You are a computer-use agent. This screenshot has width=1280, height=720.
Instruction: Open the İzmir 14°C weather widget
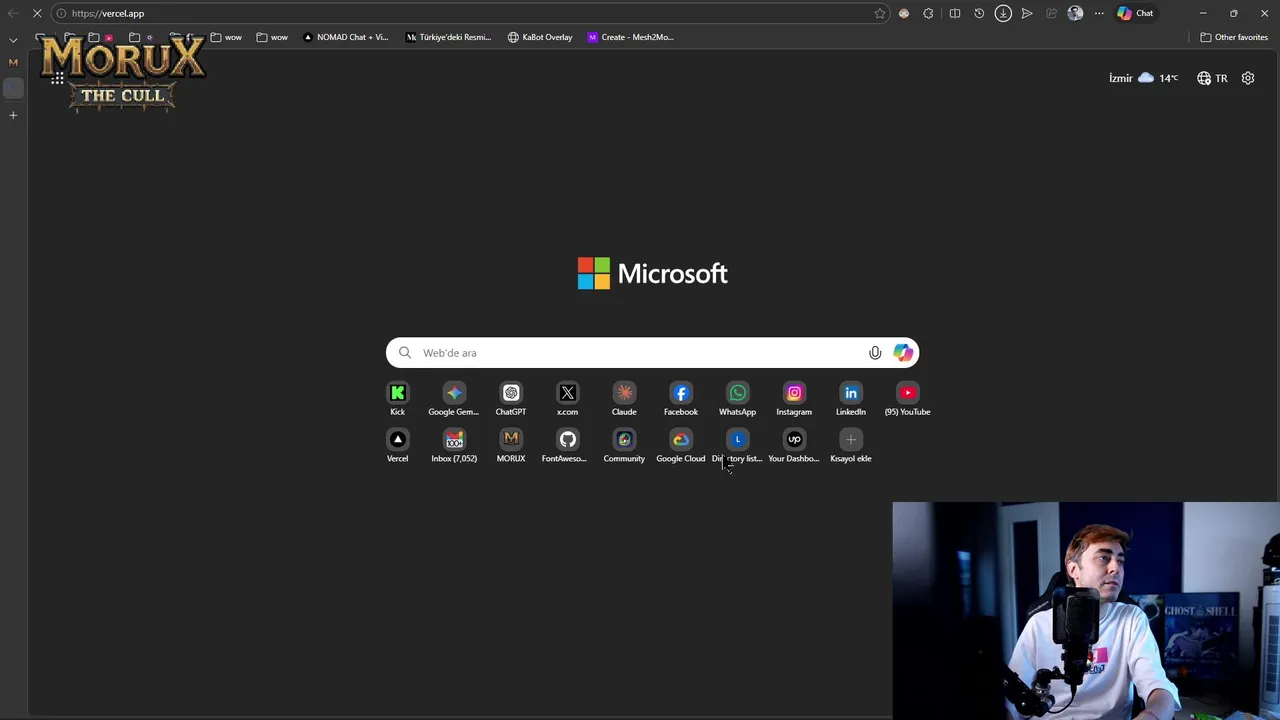(1144, 78)
